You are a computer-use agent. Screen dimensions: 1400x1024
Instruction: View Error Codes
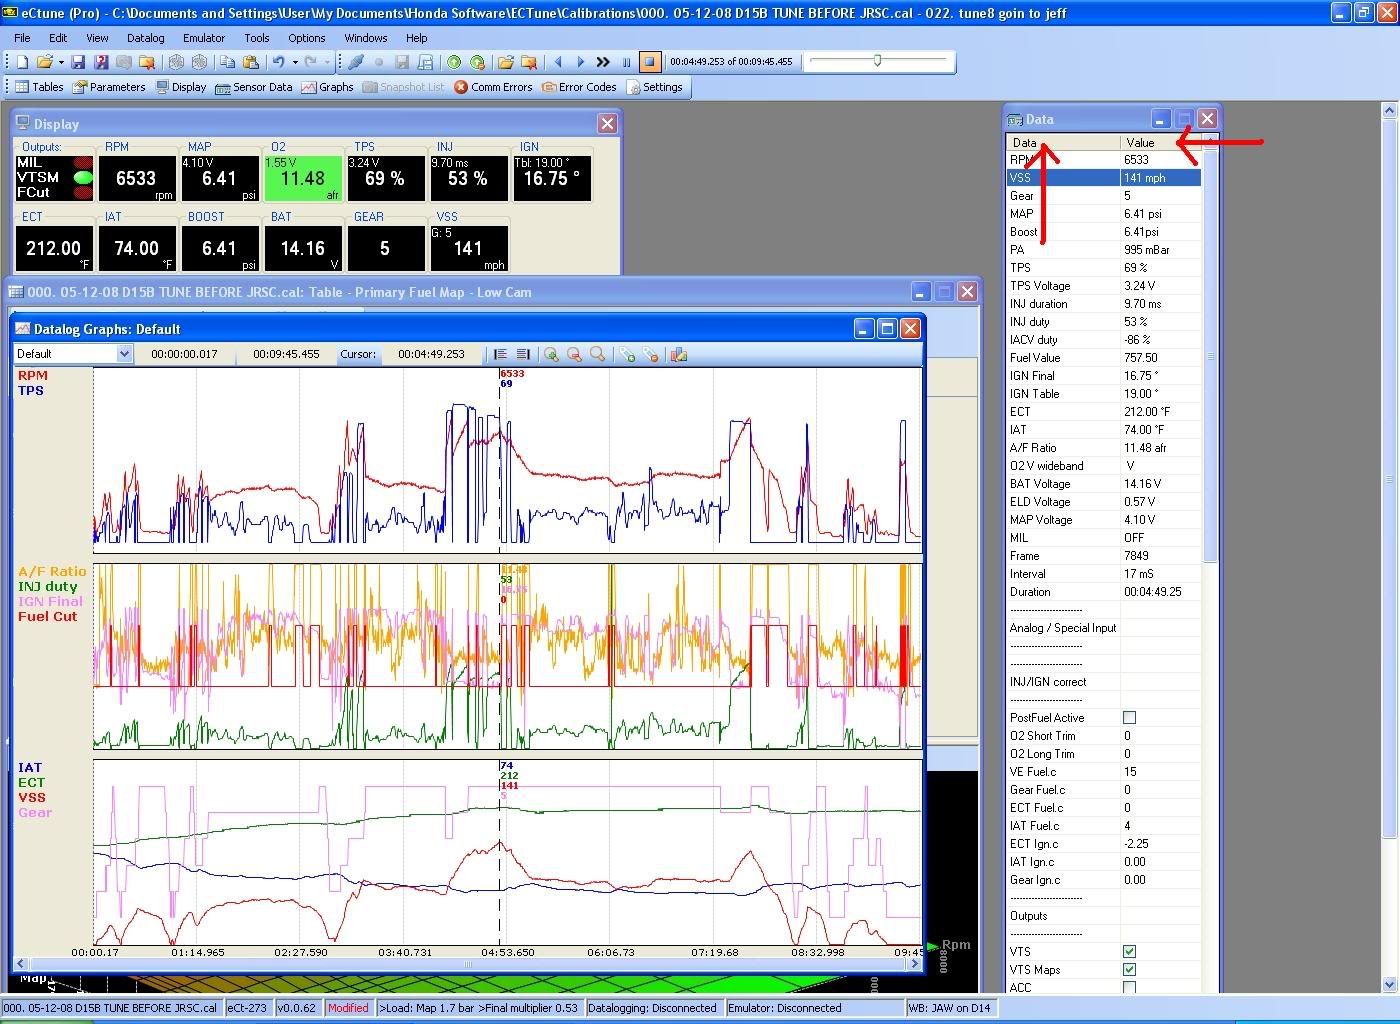[579, 87]
